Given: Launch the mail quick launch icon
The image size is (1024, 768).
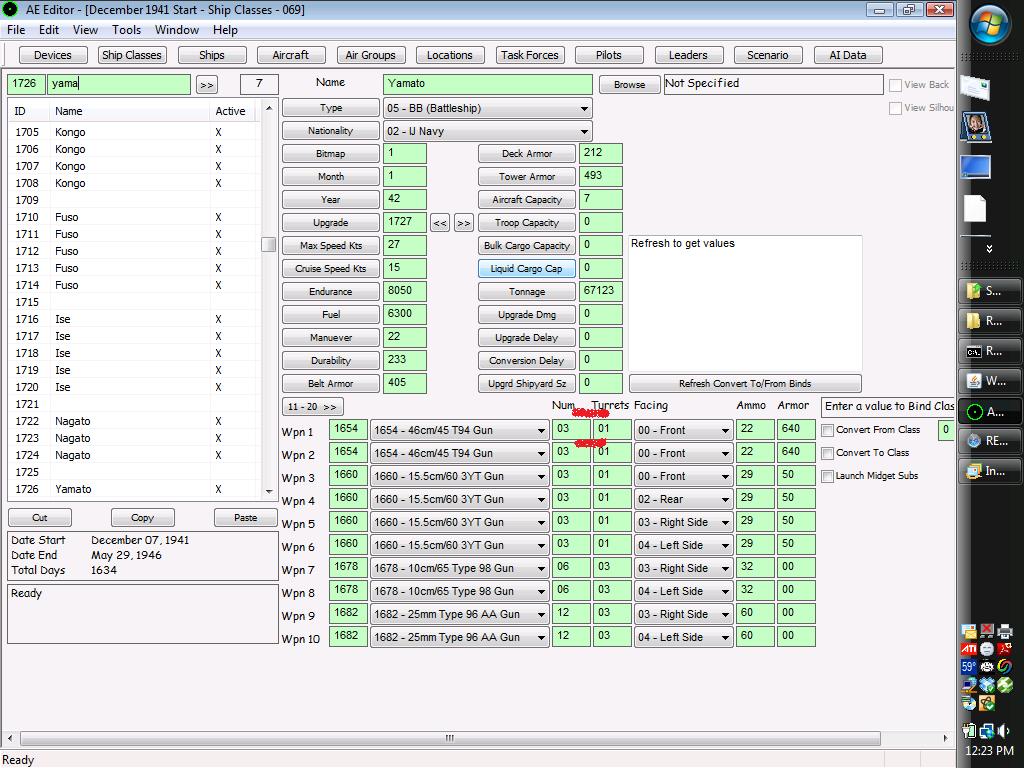Looking at the screenshot, I should click(x=975, y=86).
